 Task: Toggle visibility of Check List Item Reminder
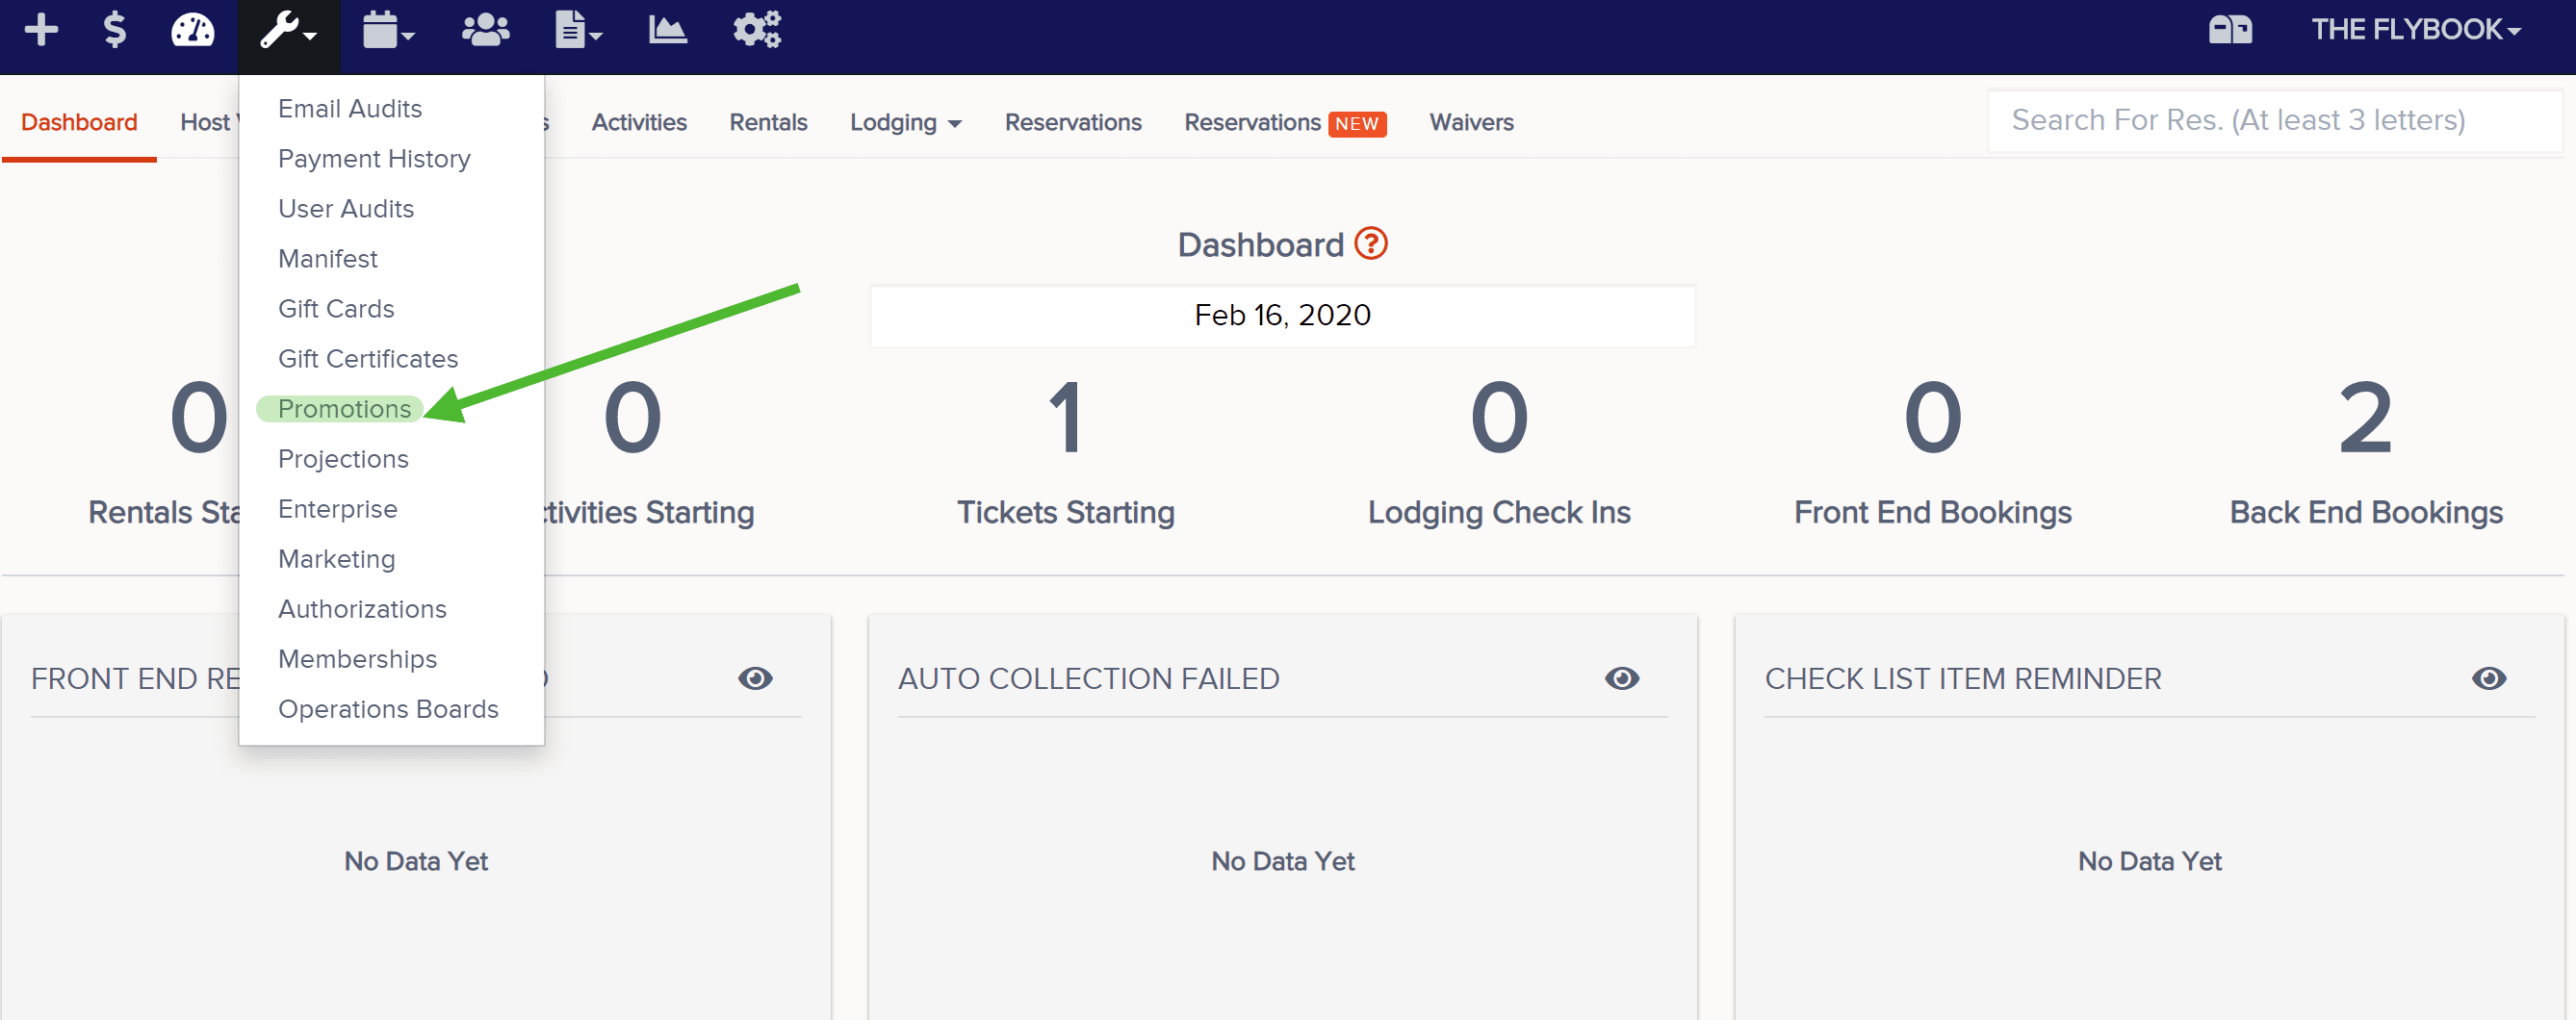click(x=2488, y=678)
